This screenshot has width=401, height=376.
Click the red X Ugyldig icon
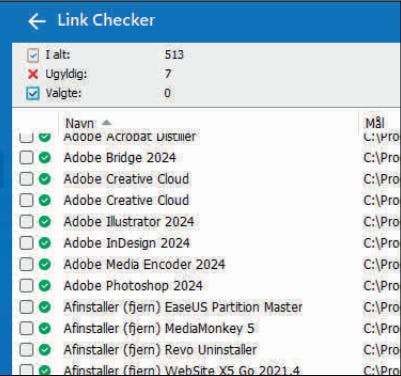(x=33, y=74)
